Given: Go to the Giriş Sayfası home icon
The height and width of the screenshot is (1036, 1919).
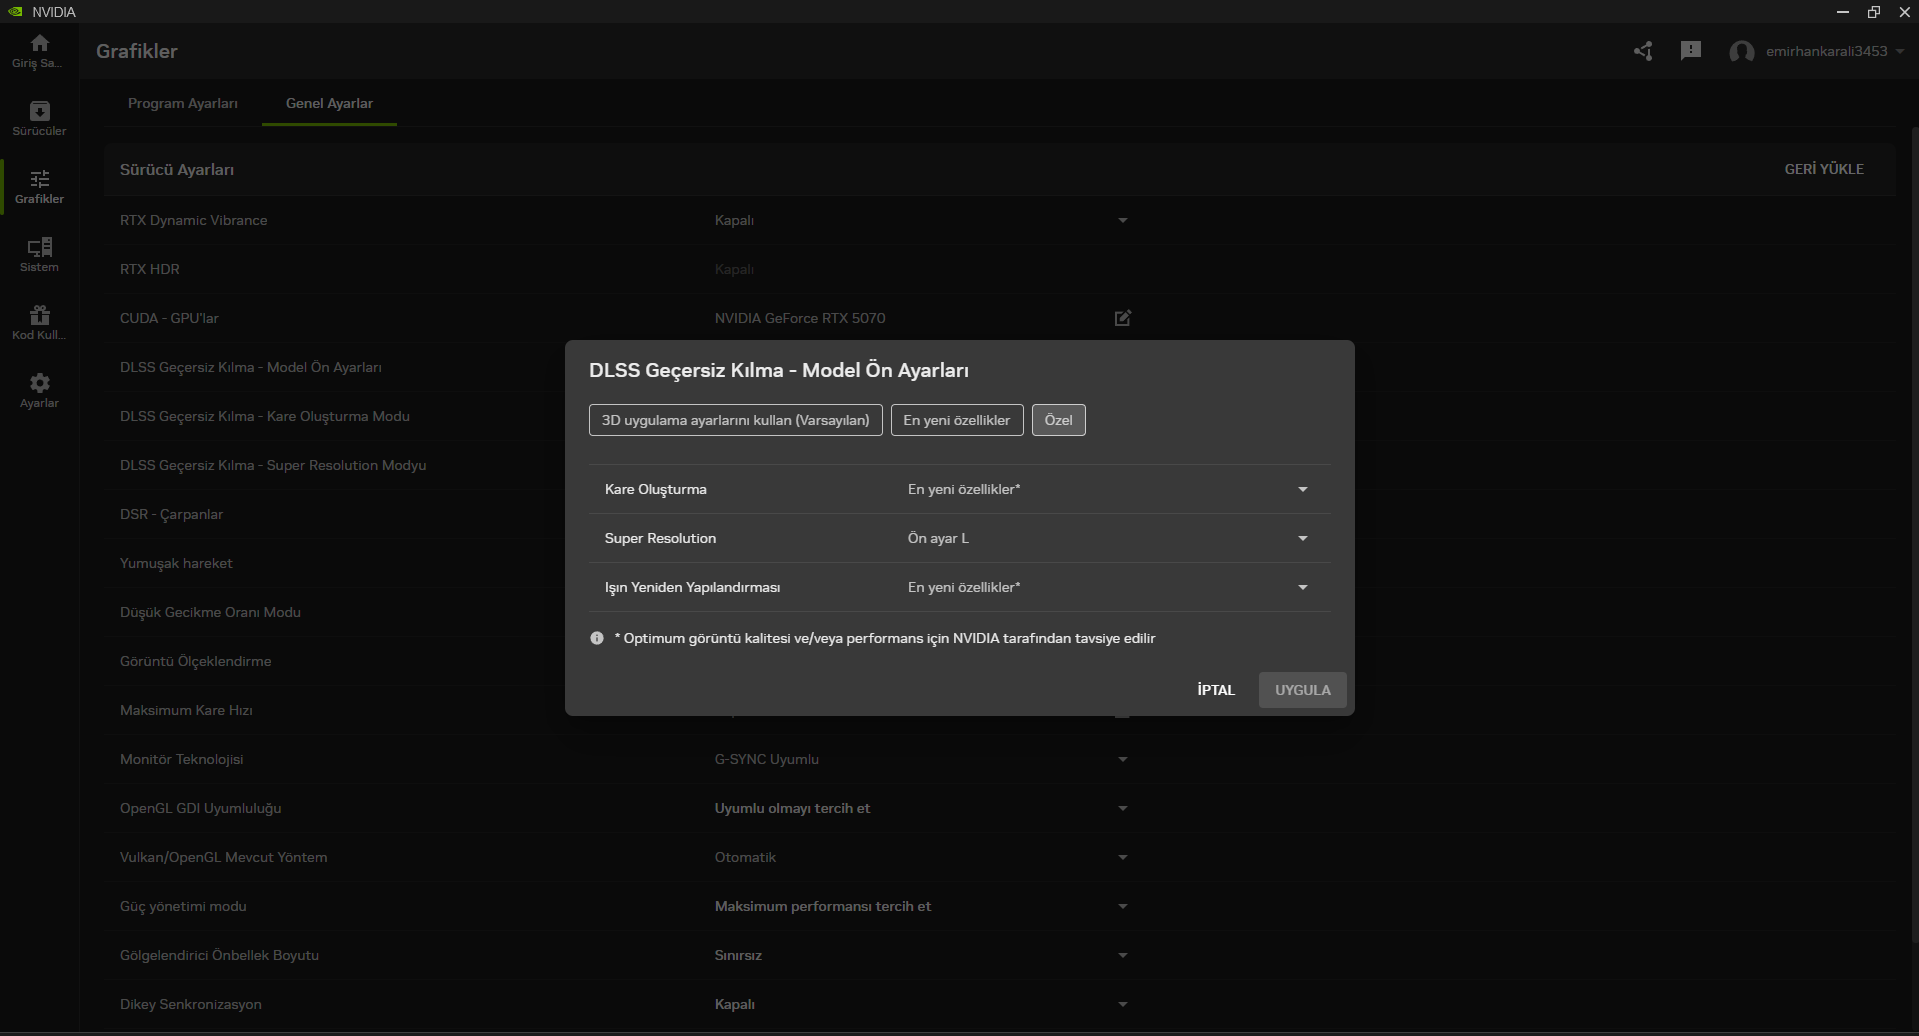Looking at the screenshot, I should pos(39,51).
